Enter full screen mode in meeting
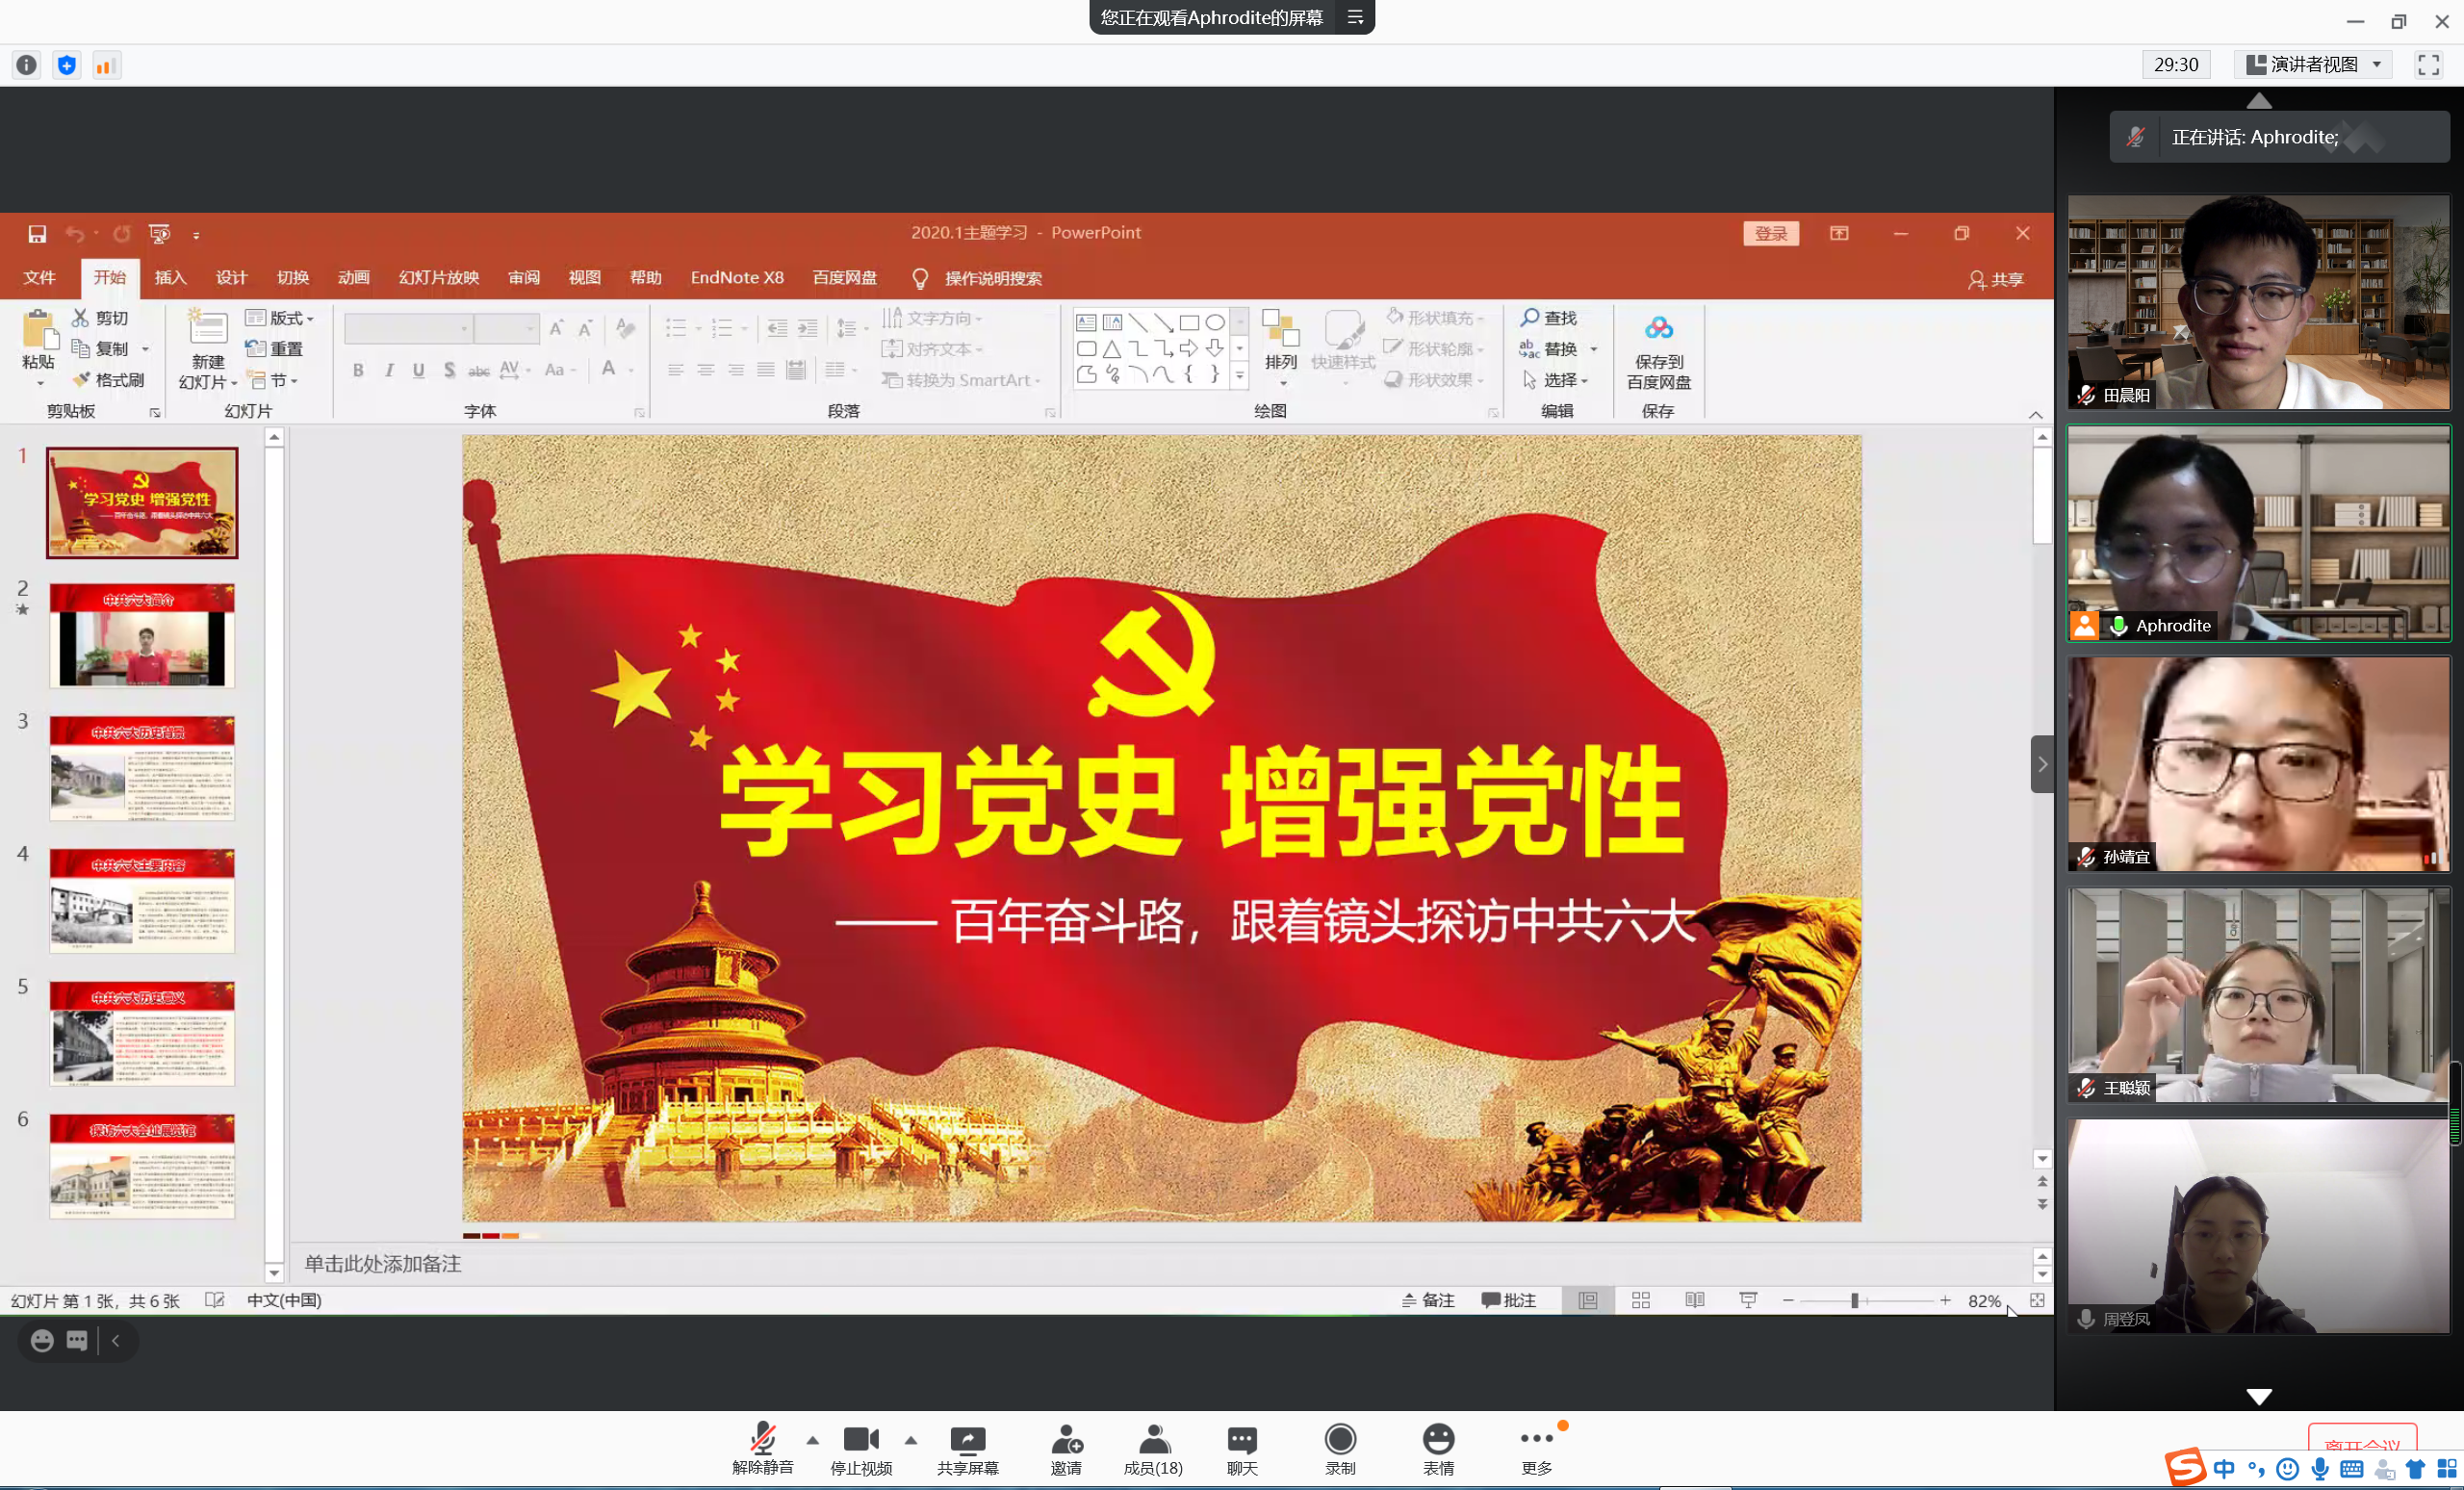Viewport: 2464px width, 1490px height. pyautogui.click(x=2428, y=65)
